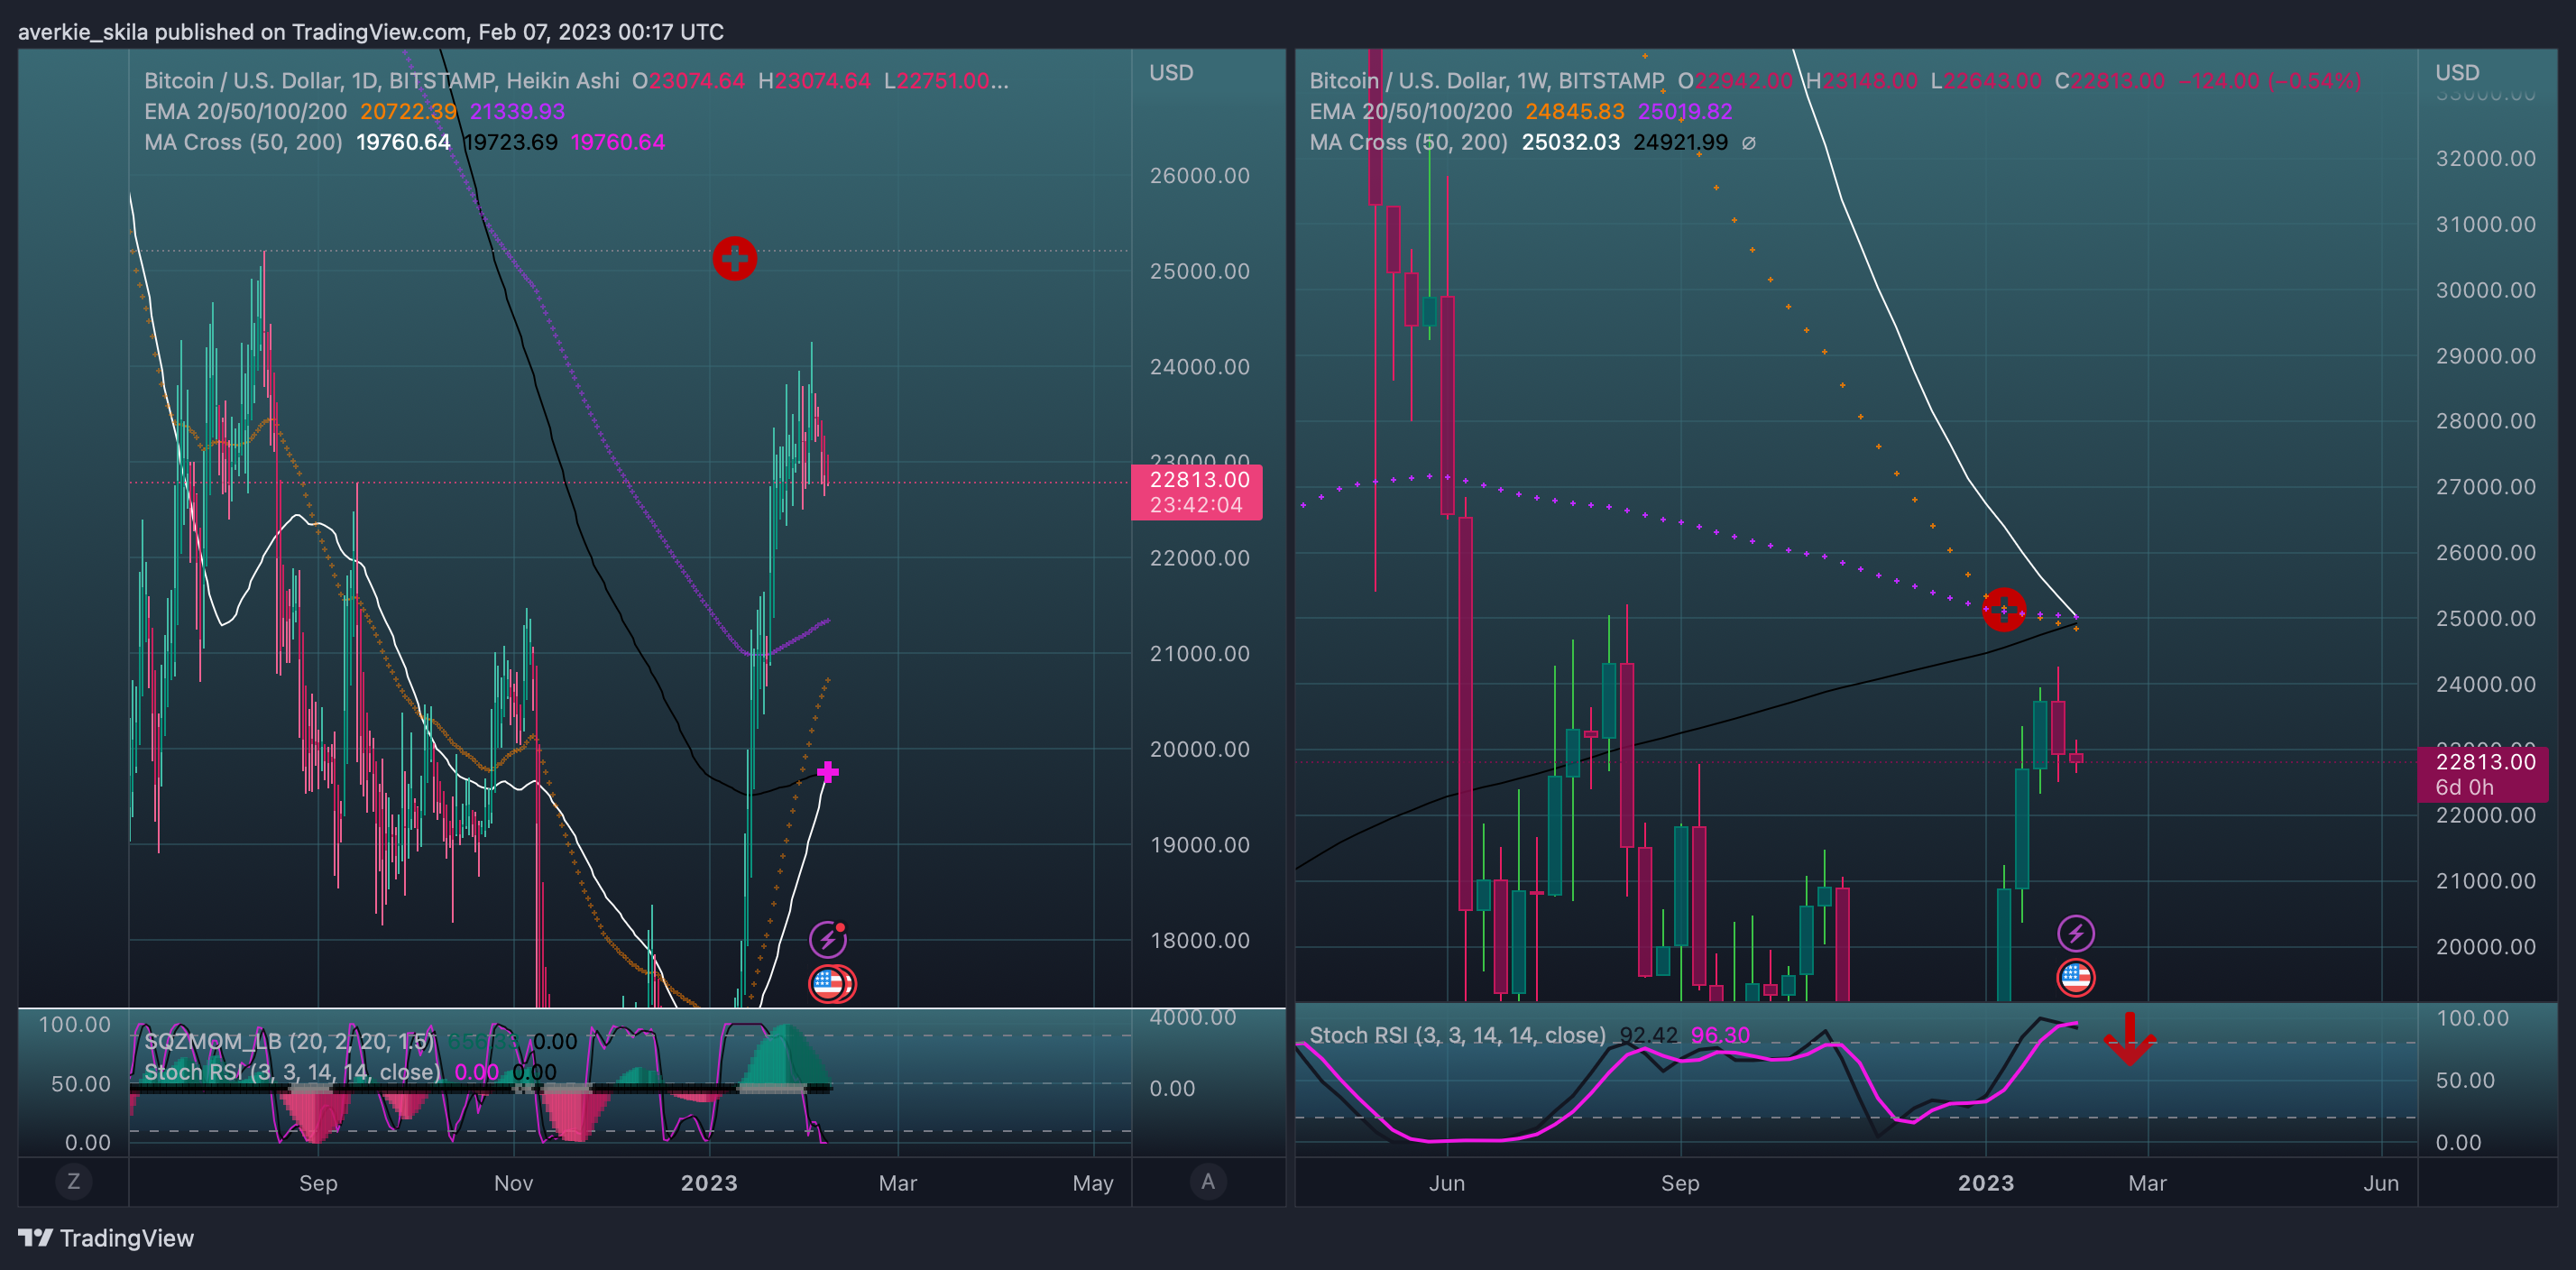
Task: Click the 2023 label on the weekly time axis
Action: tap(1986, 1183)
